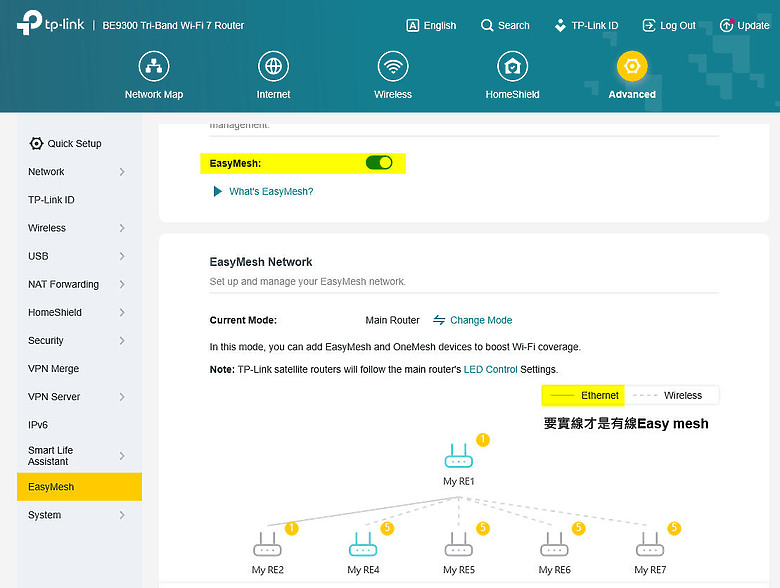Click the Change Mode link
Viewport: 780px width, 588px height.
coord(481,320)
